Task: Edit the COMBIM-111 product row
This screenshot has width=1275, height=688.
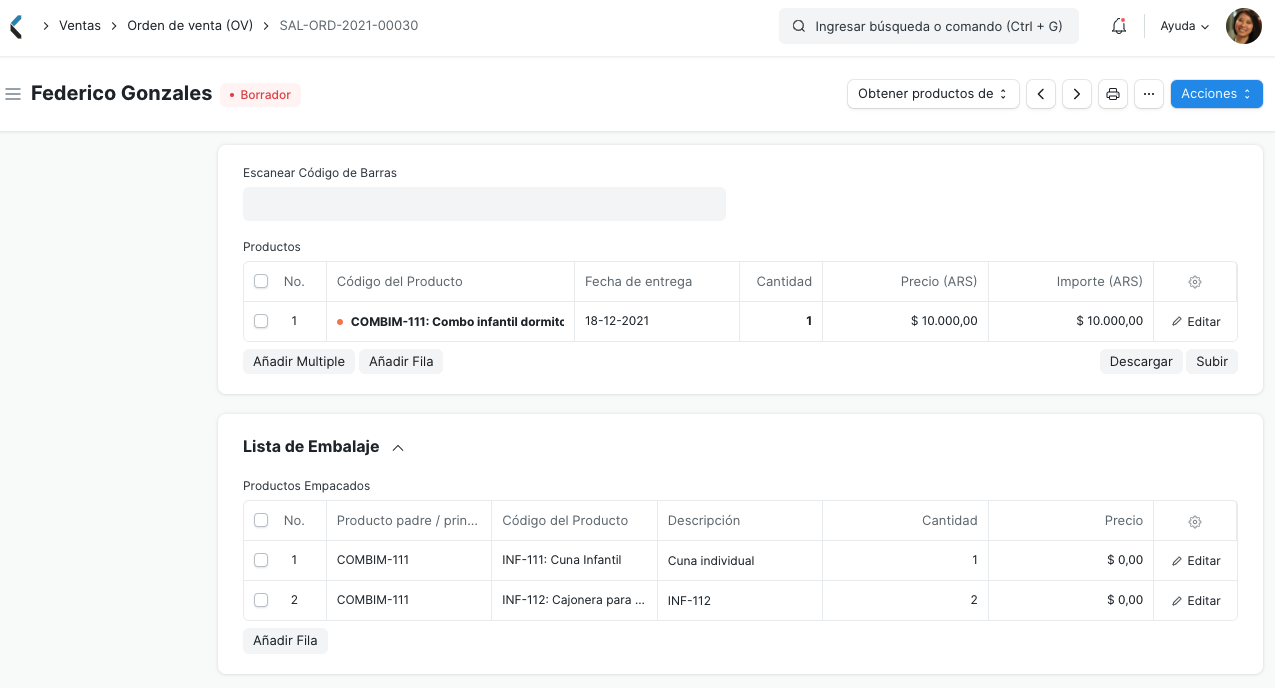Action: 1196,322
